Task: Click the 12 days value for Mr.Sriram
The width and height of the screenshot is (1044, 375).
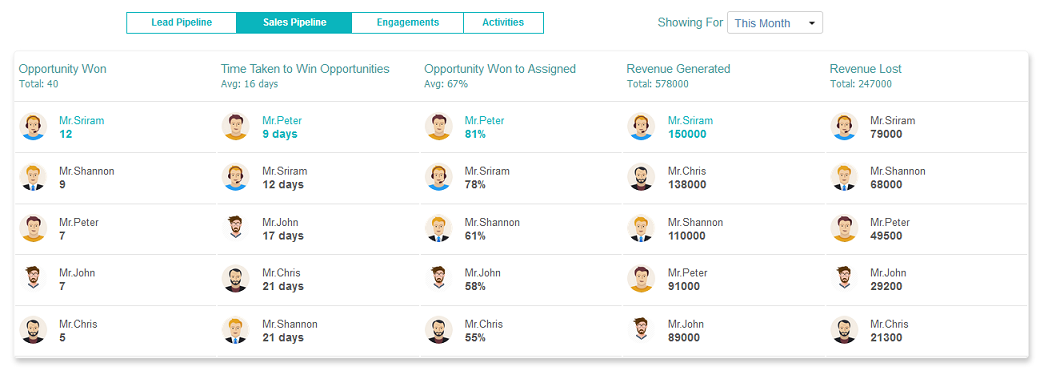Action: [282, 185]
